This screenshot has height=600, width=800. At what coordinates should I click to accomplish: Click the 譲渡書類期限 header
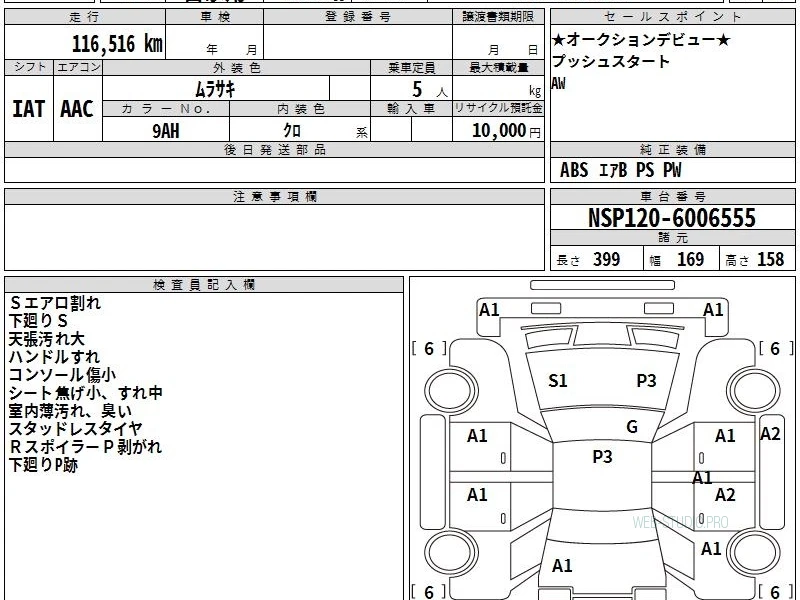coord(498,17)
